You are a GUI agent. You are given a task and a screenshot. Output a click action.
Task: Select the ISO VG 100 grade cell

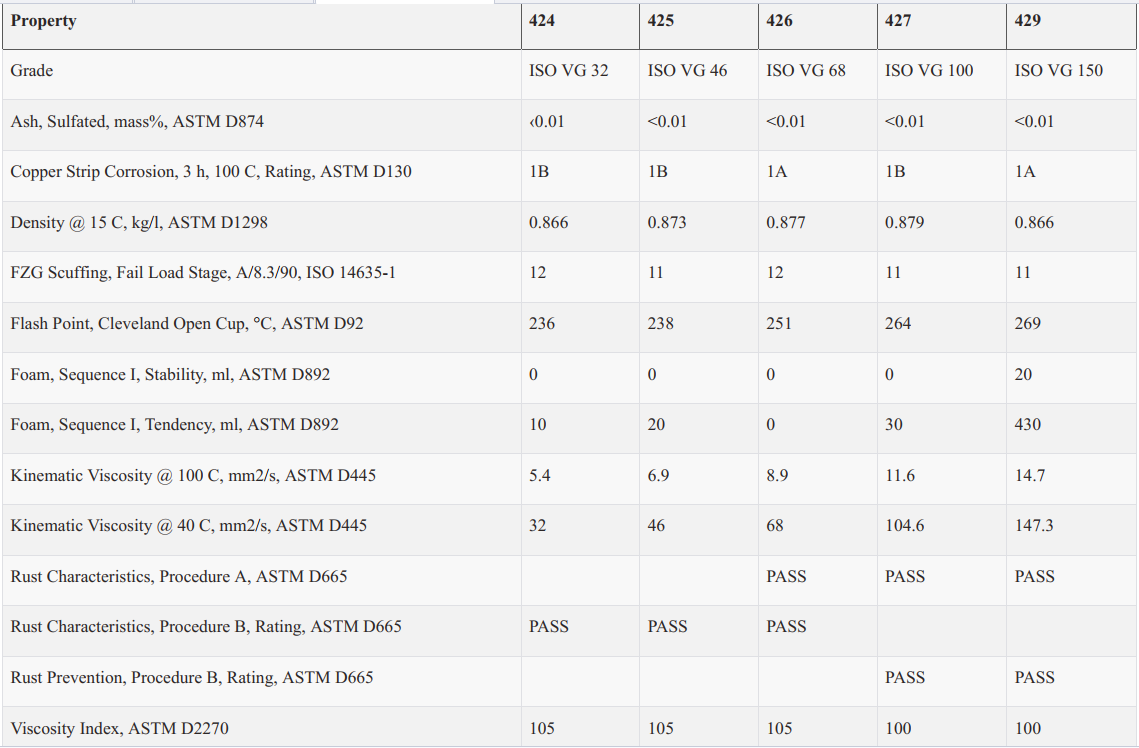click(x=929, y=71)
